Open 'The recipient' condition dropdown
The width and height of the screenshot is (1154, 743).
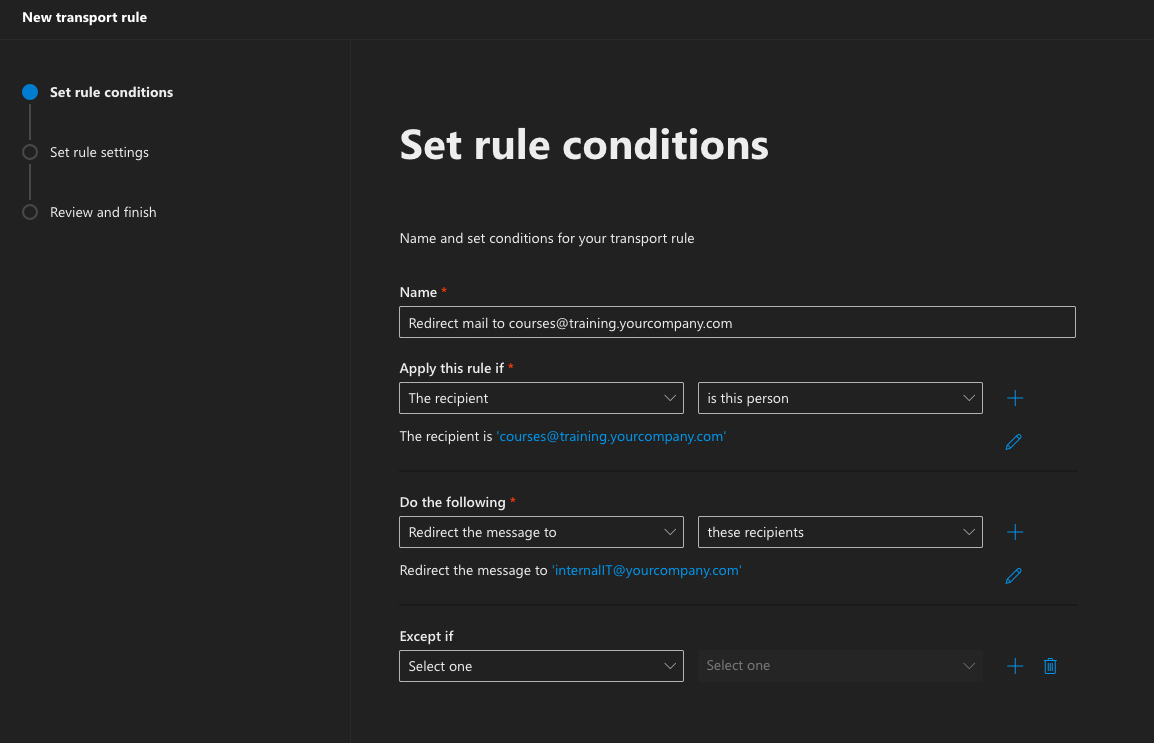(541, 398)
